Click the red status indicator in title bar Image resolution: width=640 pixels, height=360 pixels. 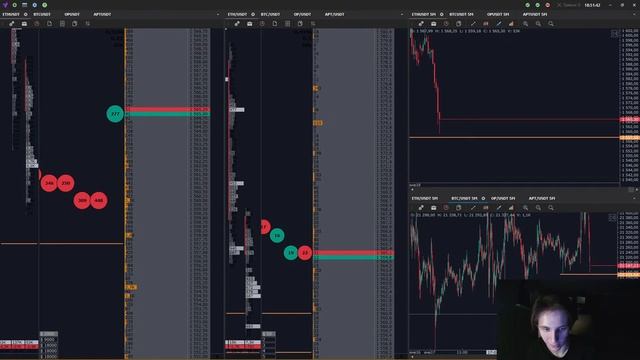548,5
